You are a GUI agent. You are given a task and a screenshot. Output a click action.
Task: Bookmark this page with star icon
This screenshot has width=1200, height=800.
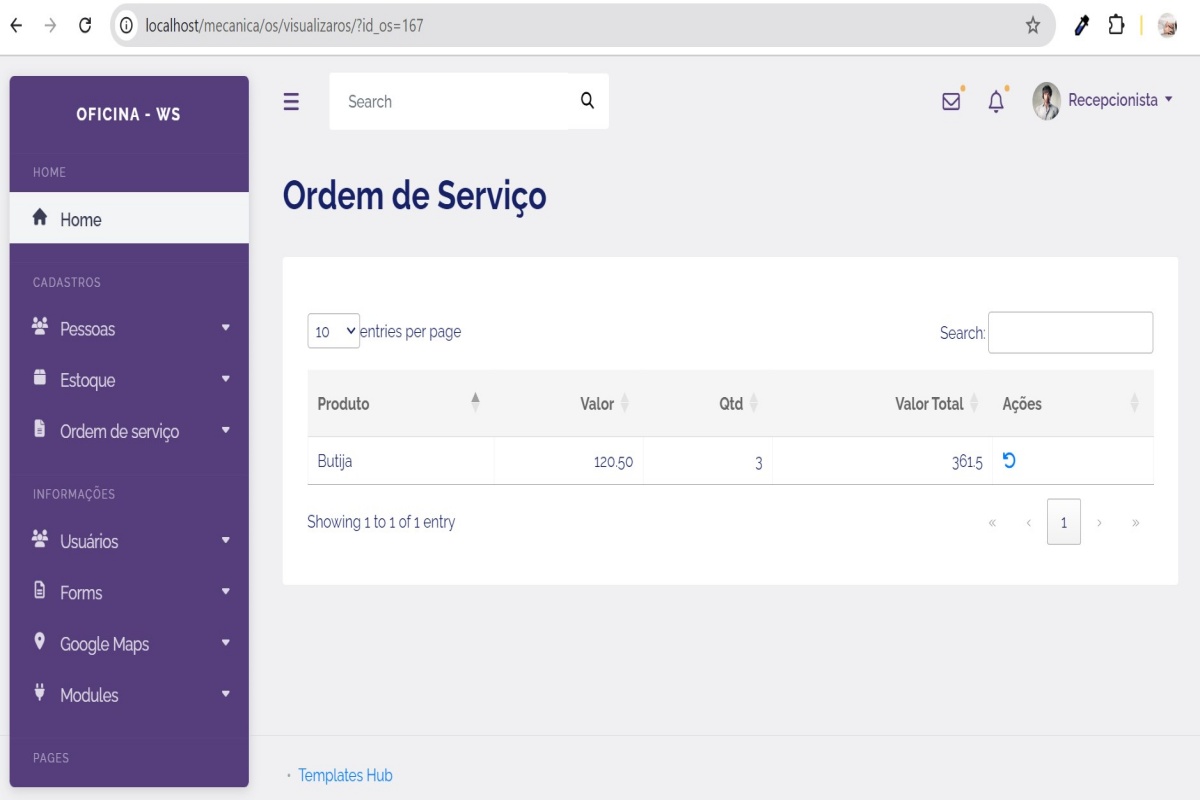coord(1033,26)
